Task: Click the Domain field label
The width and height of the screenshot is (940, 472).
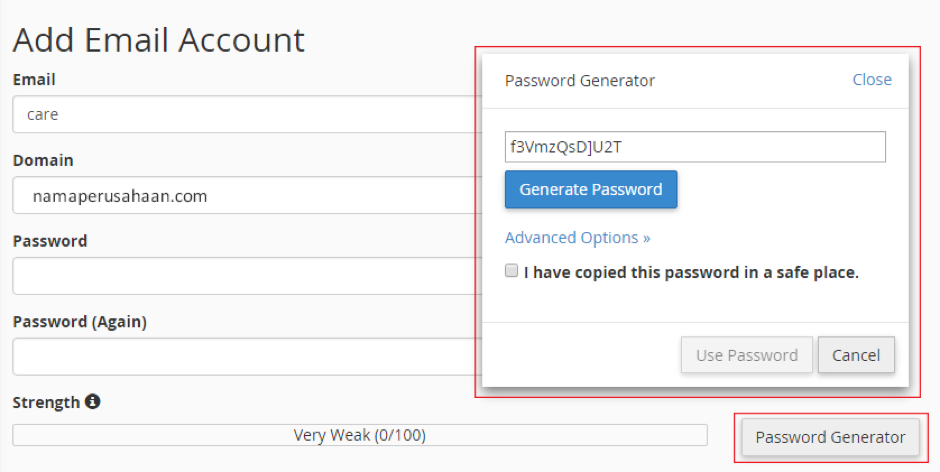Action: (43, 160)
